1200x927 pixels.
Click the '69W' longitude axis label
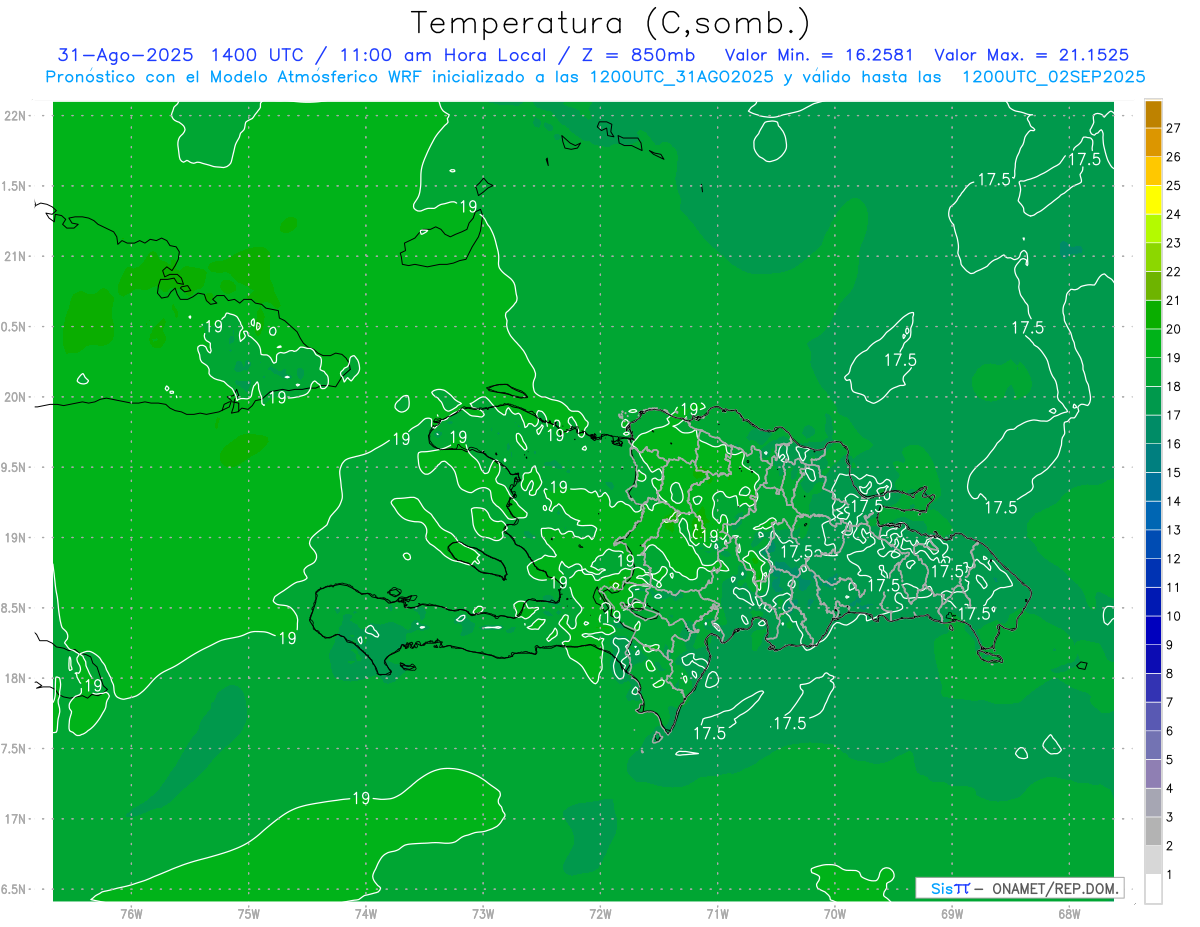952,914
